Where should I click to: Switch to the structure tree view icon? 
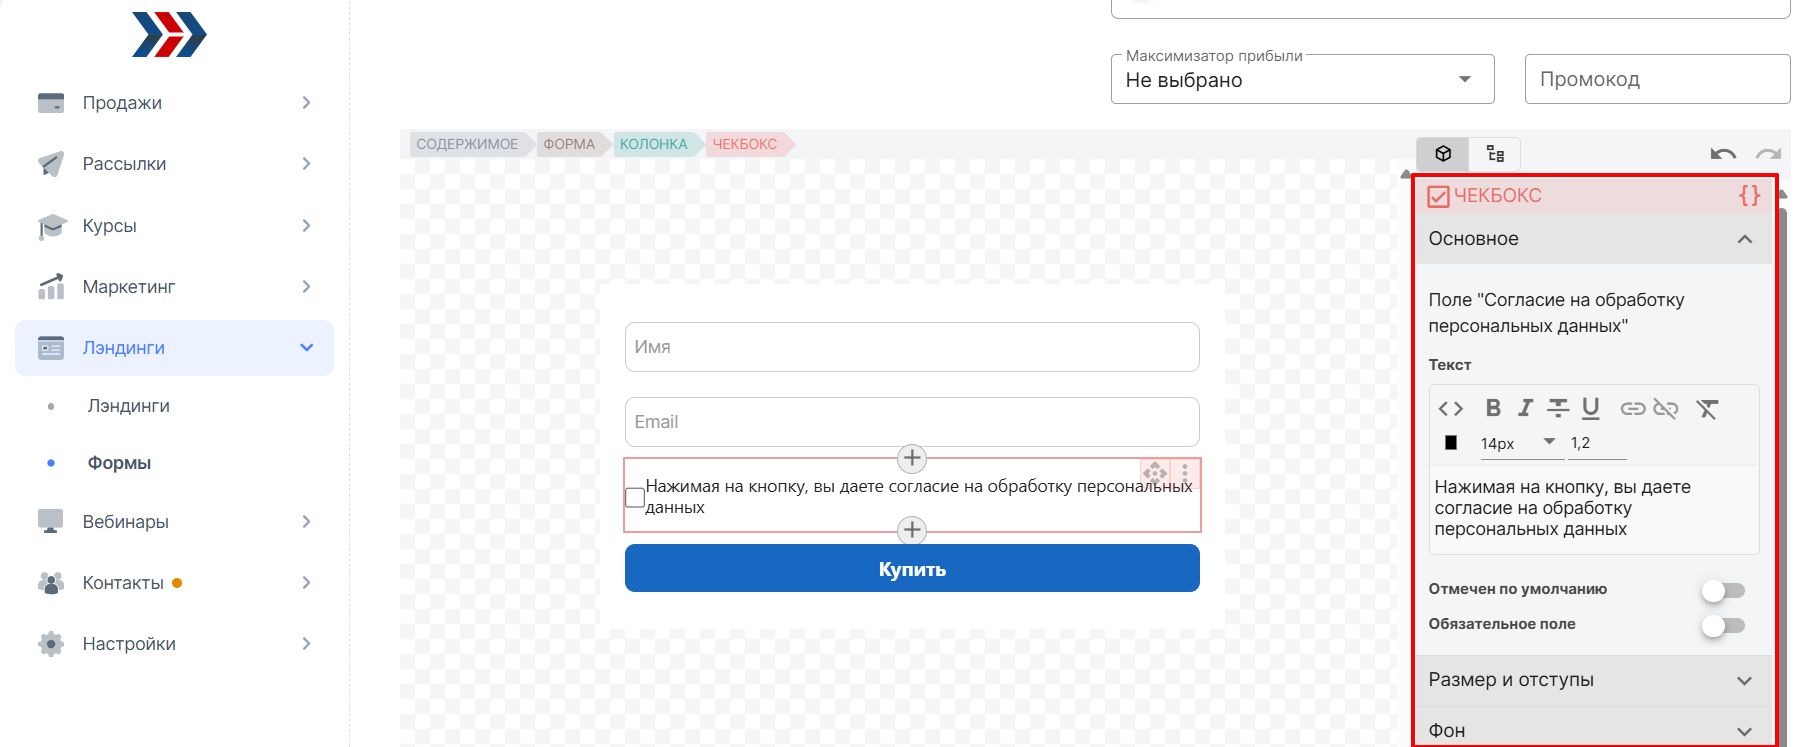point(1495,153)
